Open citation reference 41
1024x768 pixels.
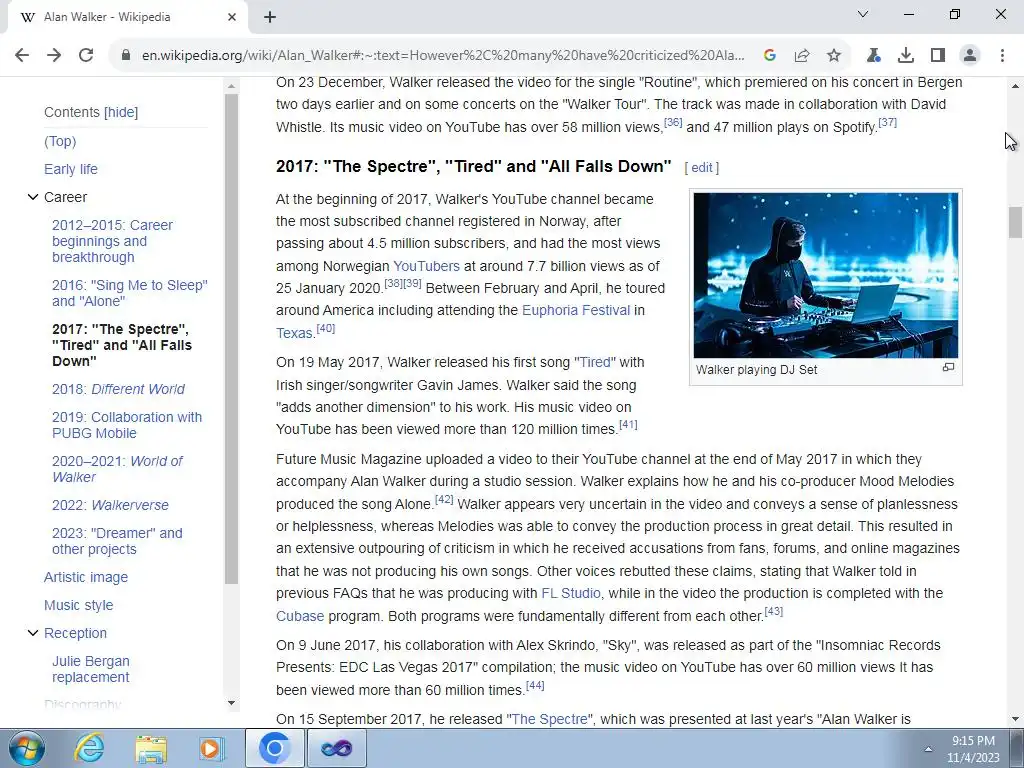point(628,424)
